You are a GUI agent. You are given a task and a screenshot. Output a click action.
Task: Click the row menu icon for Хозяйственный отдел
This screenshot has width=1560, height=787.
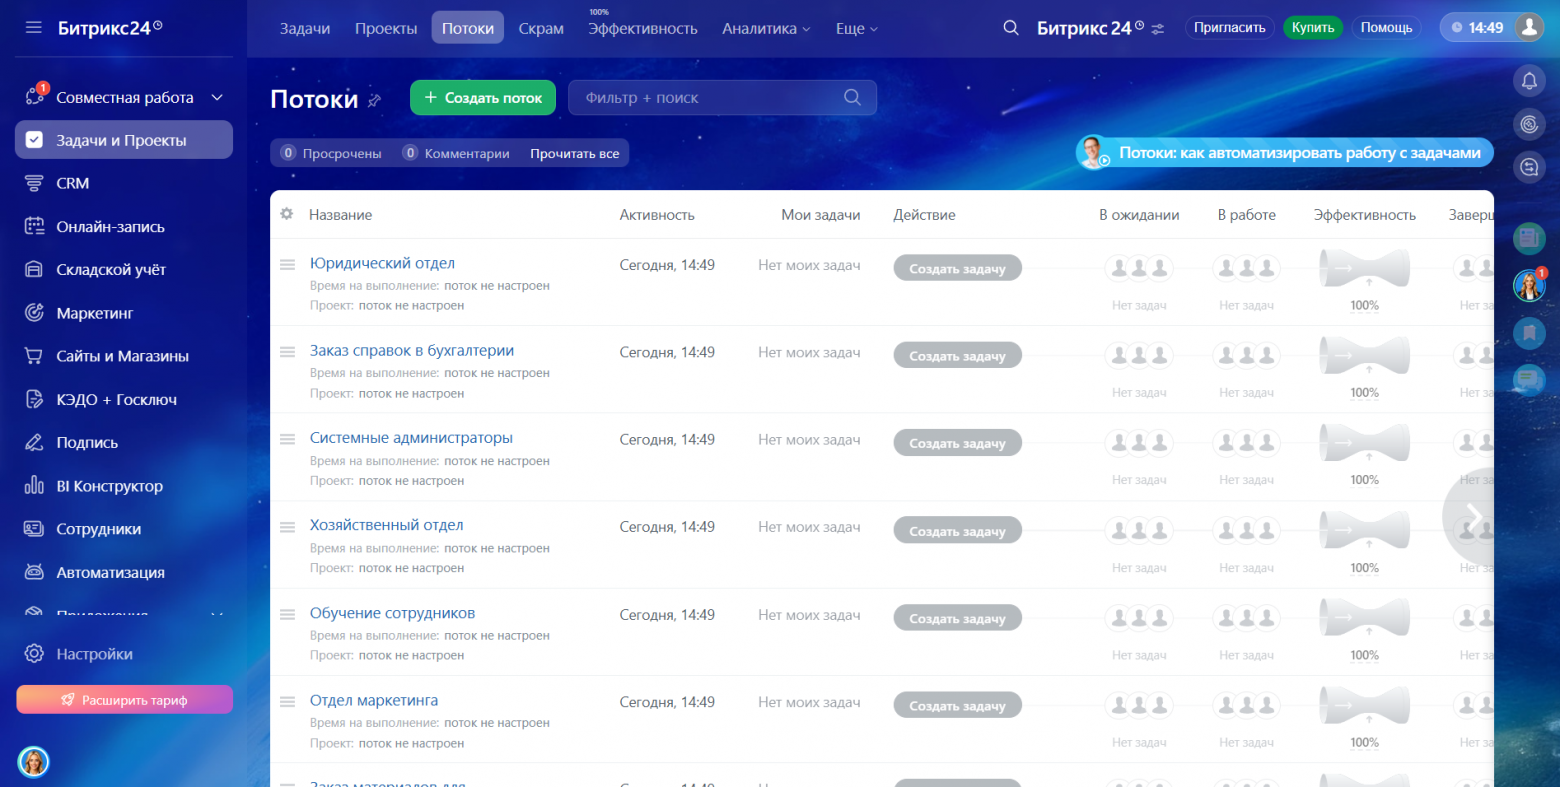click(x=287, y=527)
